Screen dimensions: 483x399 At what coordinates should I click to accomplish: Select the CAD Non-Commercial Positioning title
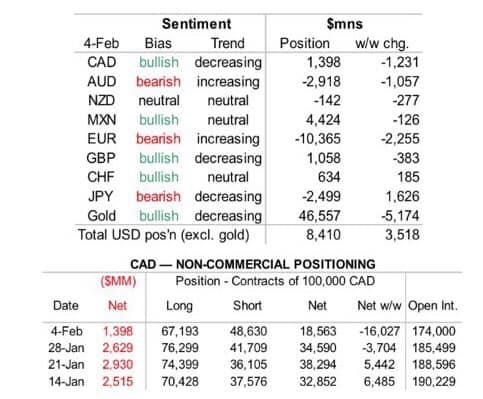click(253, 264)
